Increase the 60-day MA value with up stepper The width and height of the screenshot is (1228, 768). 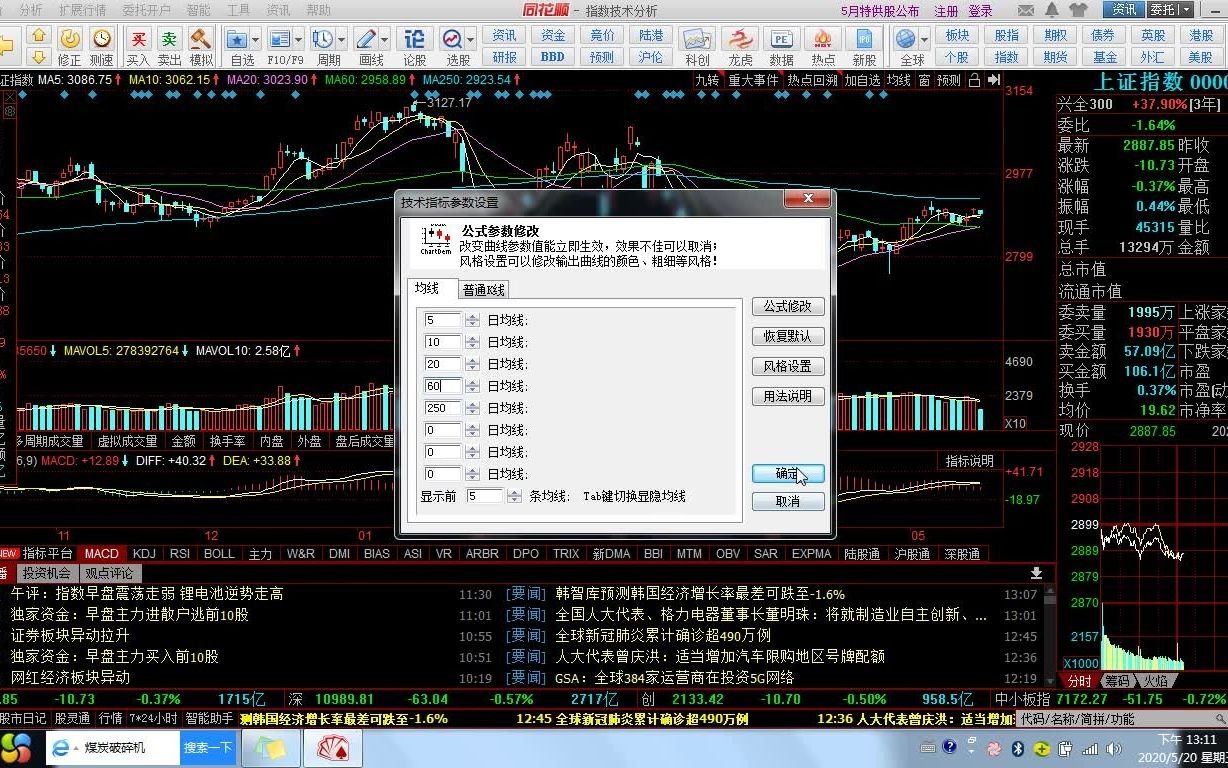point(470,382)
